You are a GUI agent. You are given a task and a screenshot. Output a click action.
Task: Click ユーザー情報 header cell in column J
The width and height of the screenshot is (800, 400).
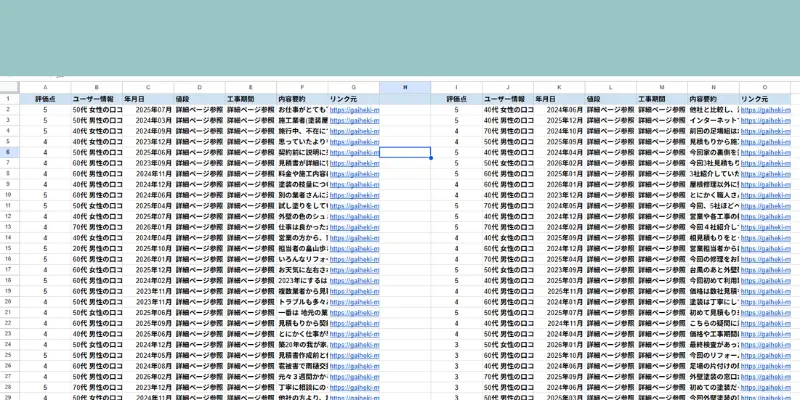506,99
